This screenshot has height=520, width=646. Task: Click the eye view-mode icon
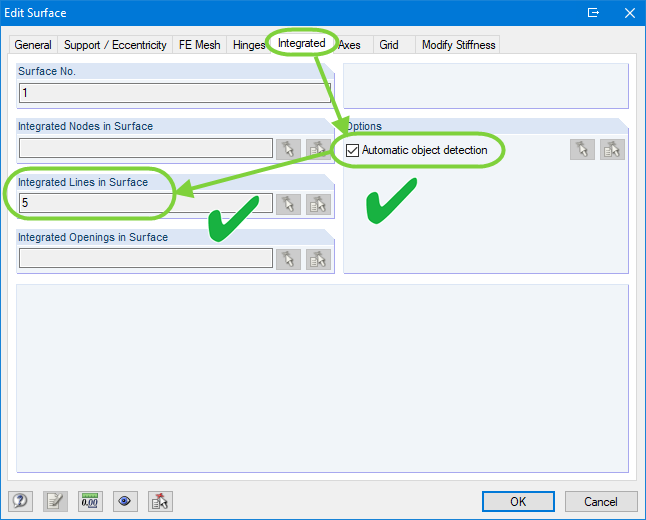click(x=125, y=501)
